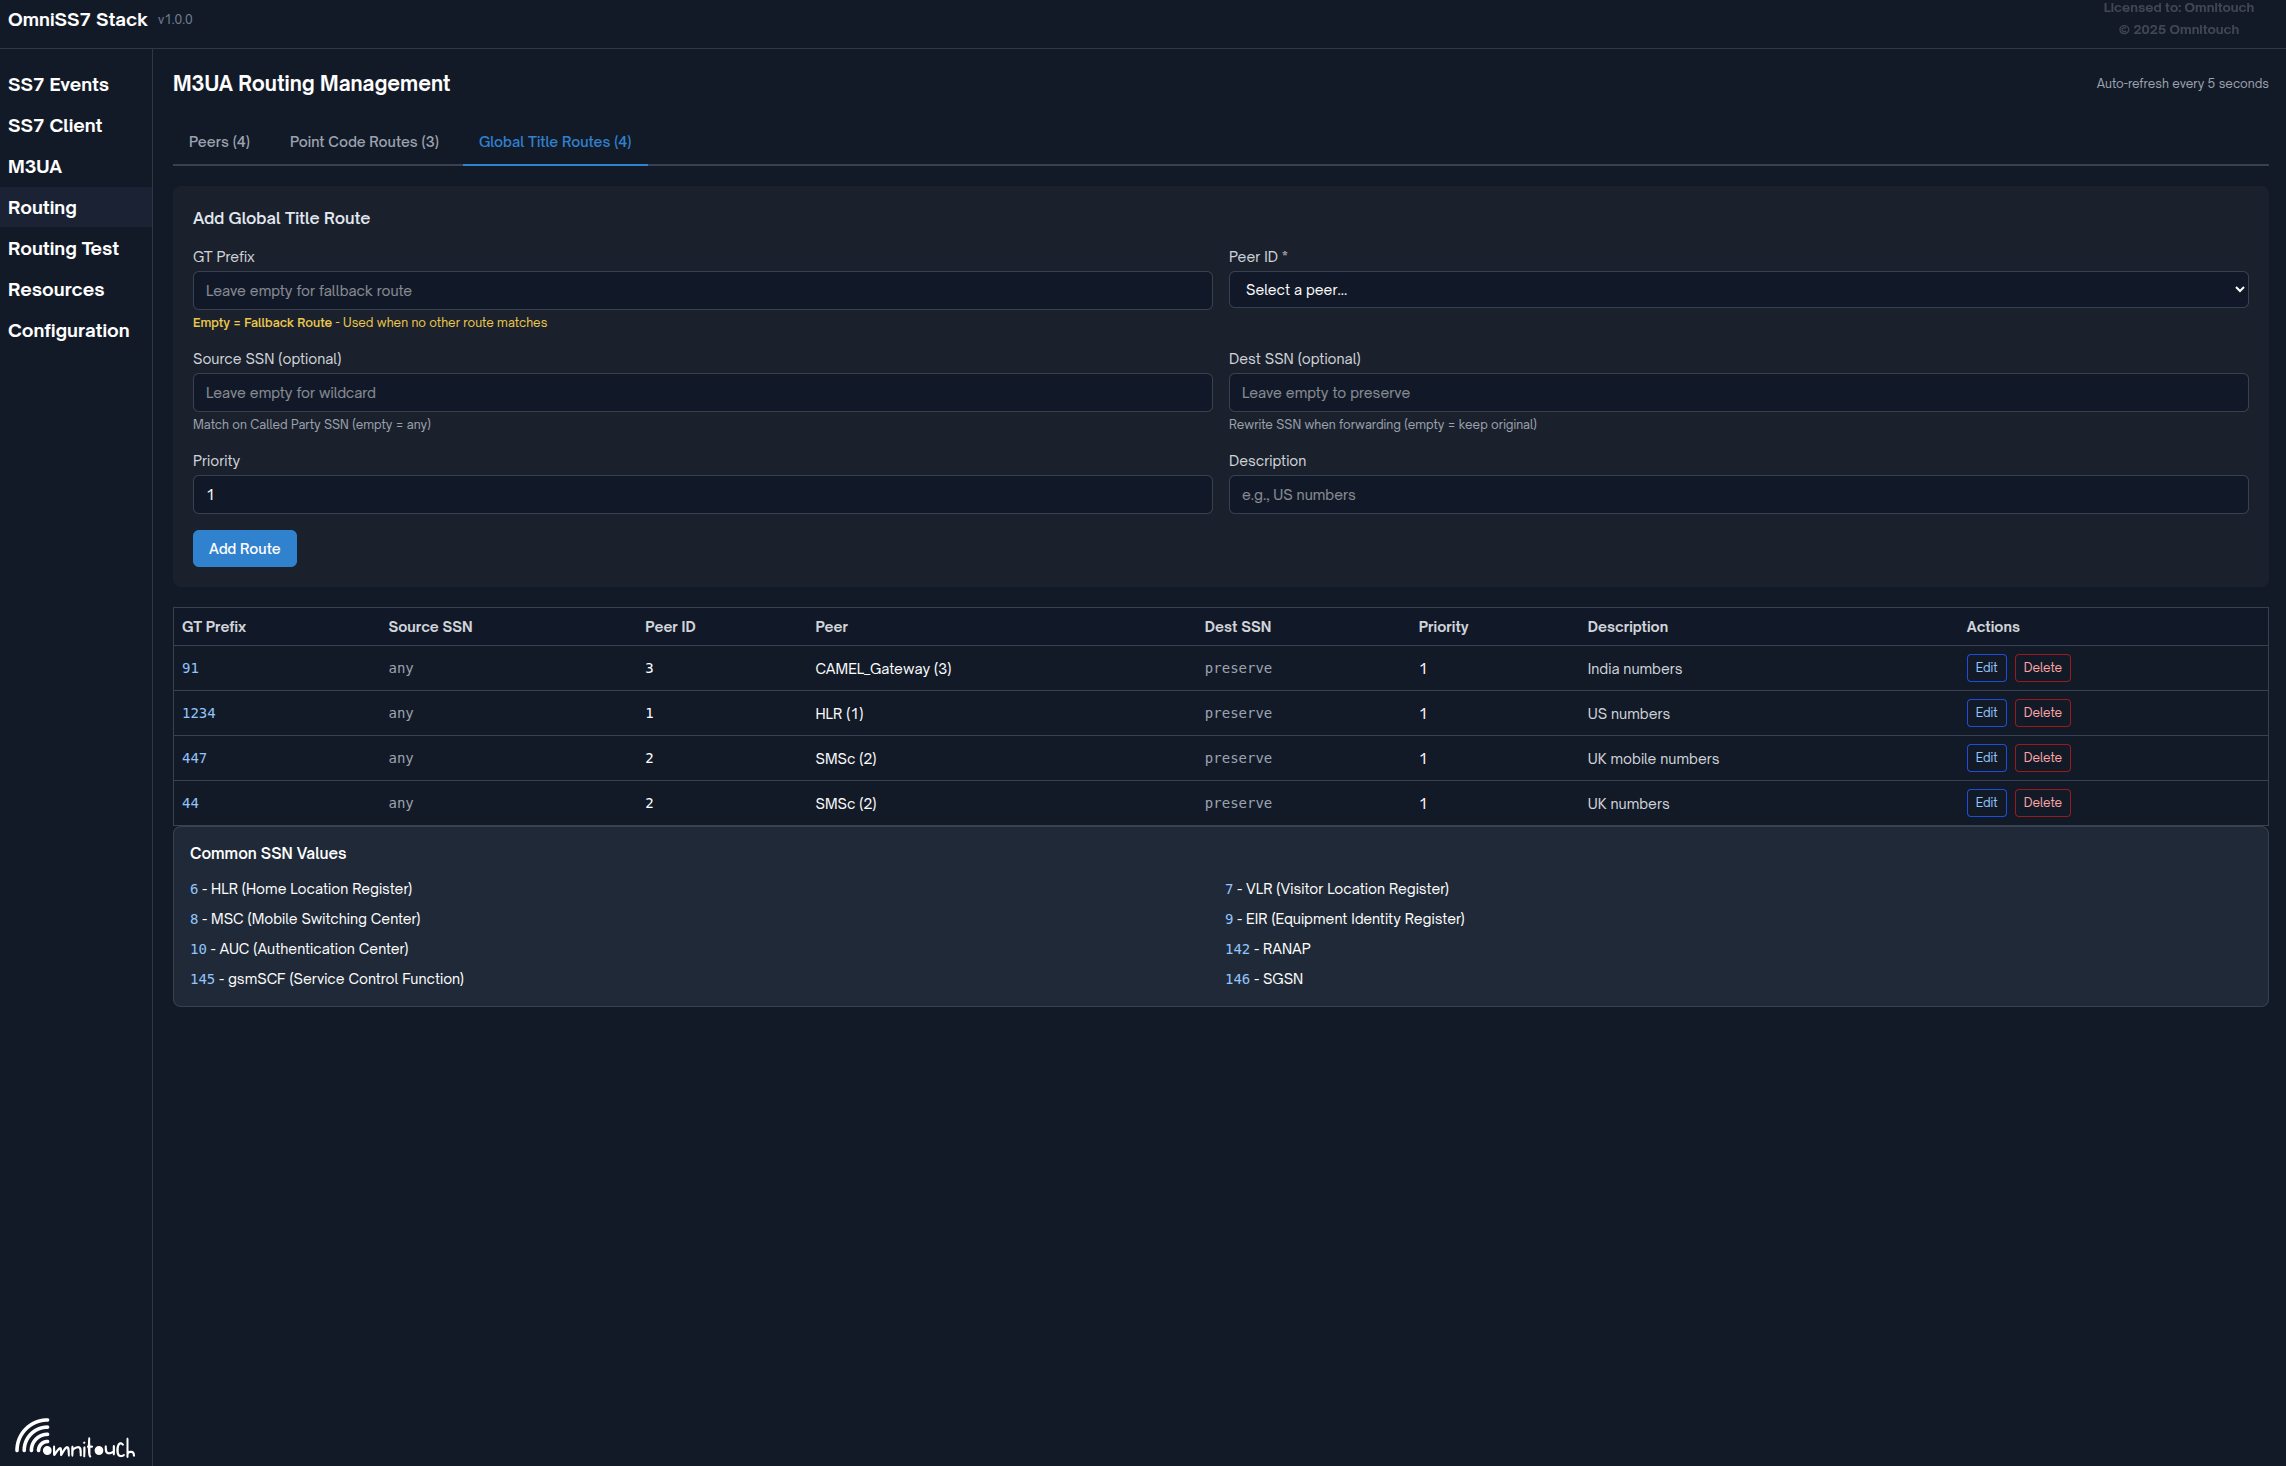
Task: Click the Priority field
Action: coord(702,495)
